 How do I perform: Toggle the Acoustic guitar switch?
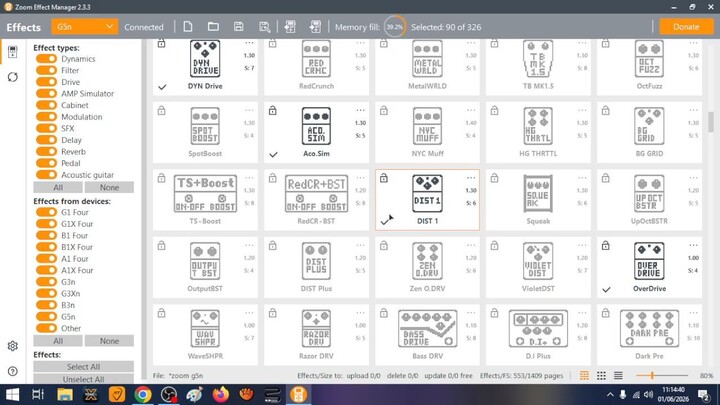(x=46, y=174)
